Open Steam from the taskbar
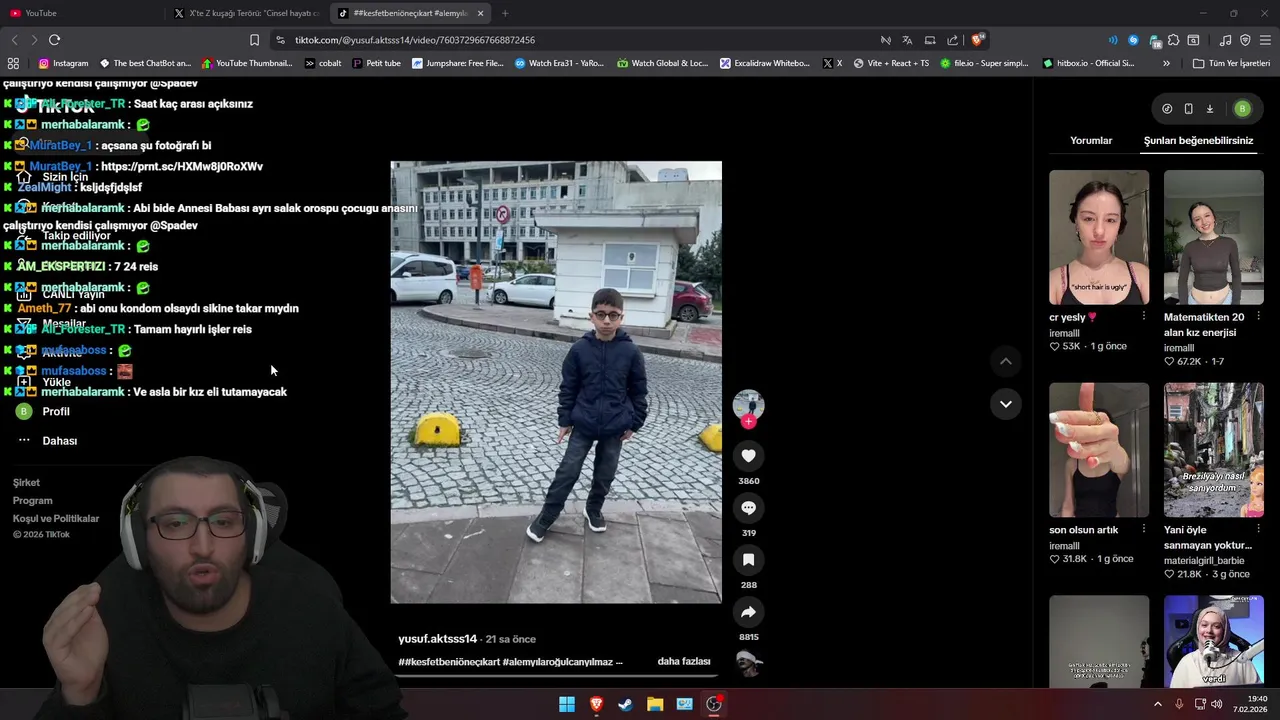The width and height of the screenshot is (1280, 720). coord(626,704)
